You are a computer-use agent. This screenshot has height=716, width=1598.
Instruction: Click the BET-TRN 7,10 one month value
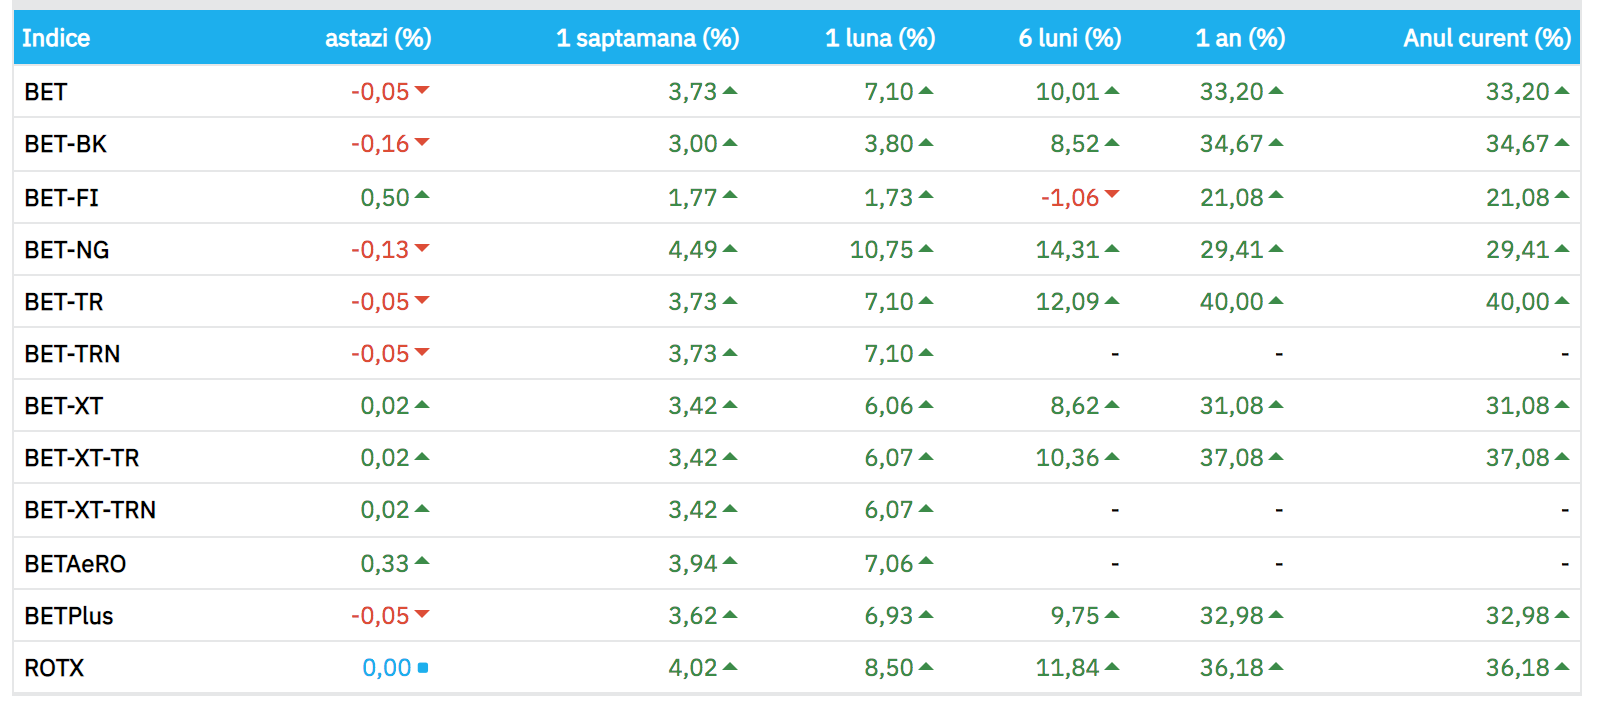(889, 353)
